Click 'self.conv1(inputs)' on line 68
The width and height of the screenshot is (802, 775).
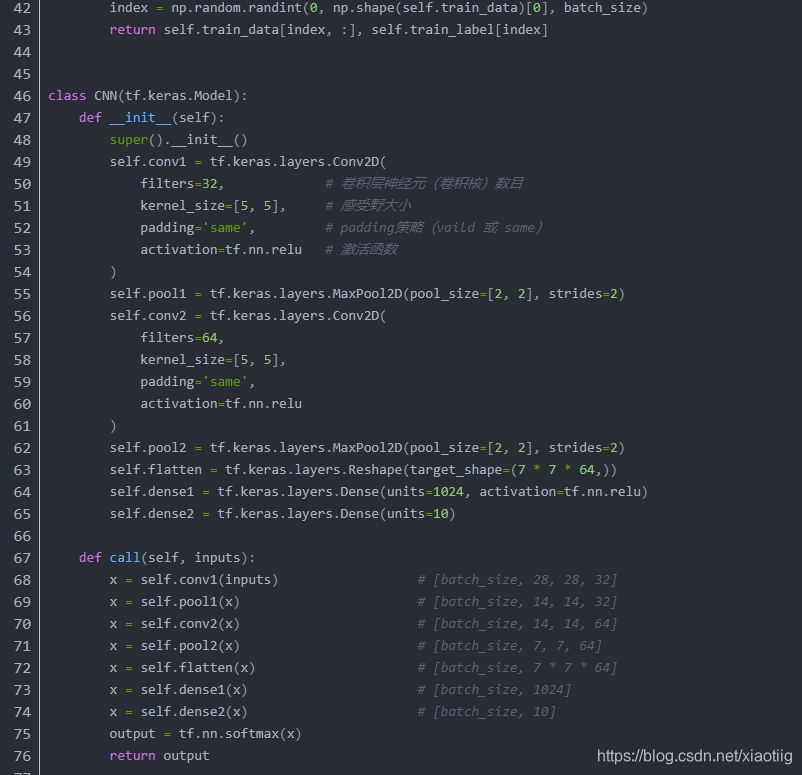click(x=209, y=580)
